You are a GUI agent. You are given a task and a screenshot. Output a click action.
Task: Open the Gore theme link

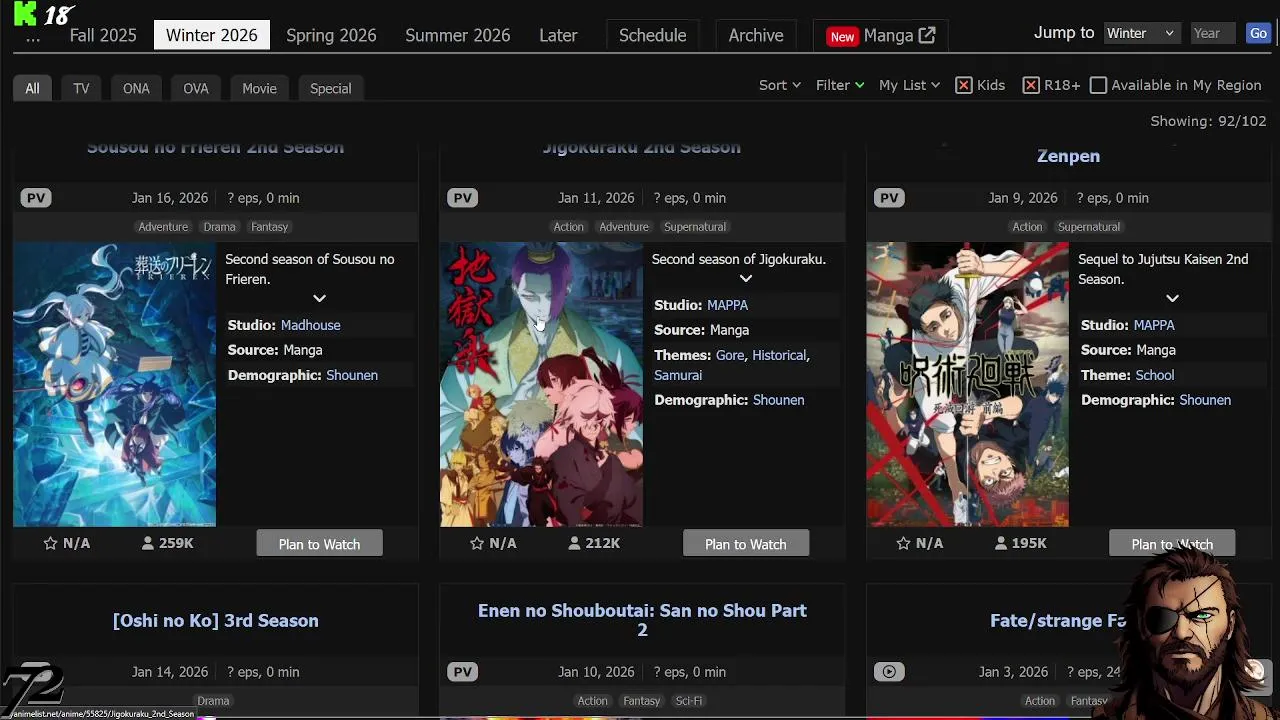point(730,355)
